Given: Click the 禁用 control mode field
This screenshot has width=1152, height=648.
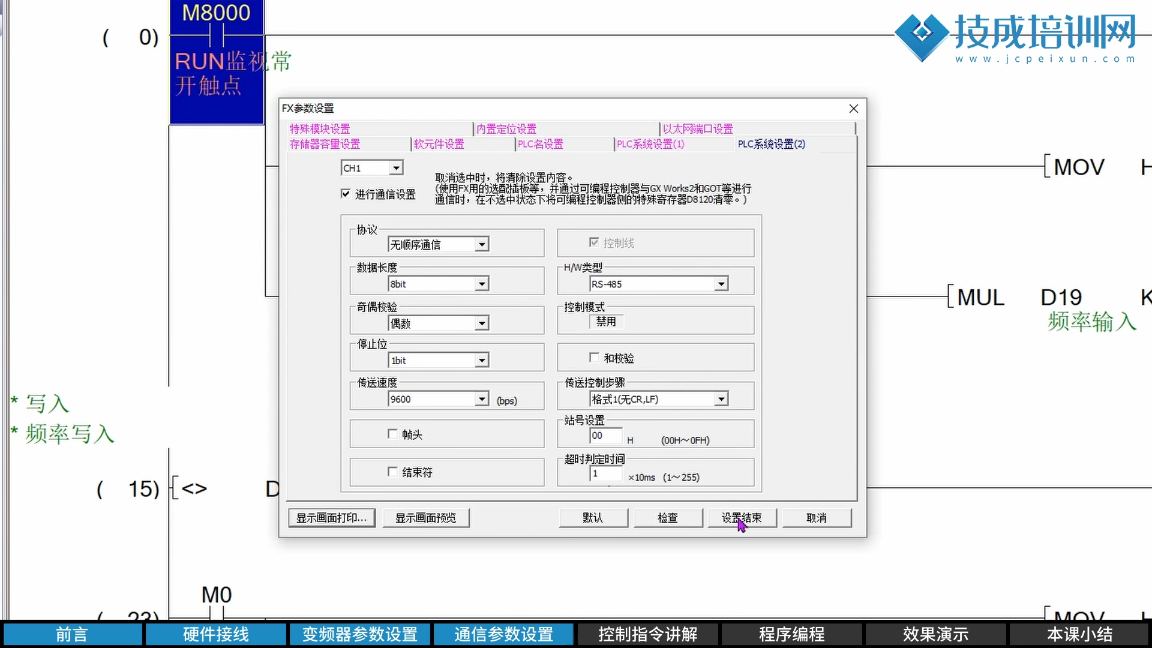Looking at the screenshot, I should (x=606, y=322).
